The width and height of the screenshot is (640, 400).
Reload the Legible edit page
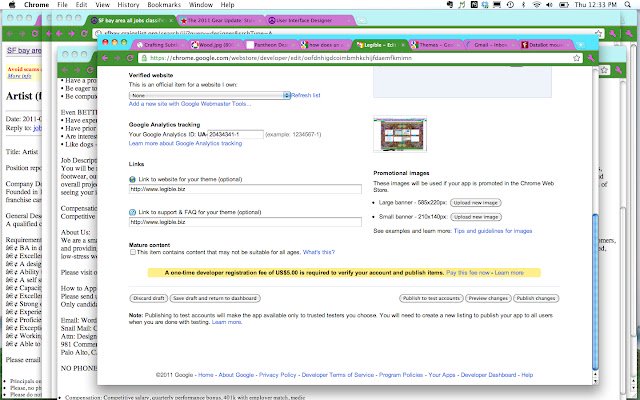point(130,58)
